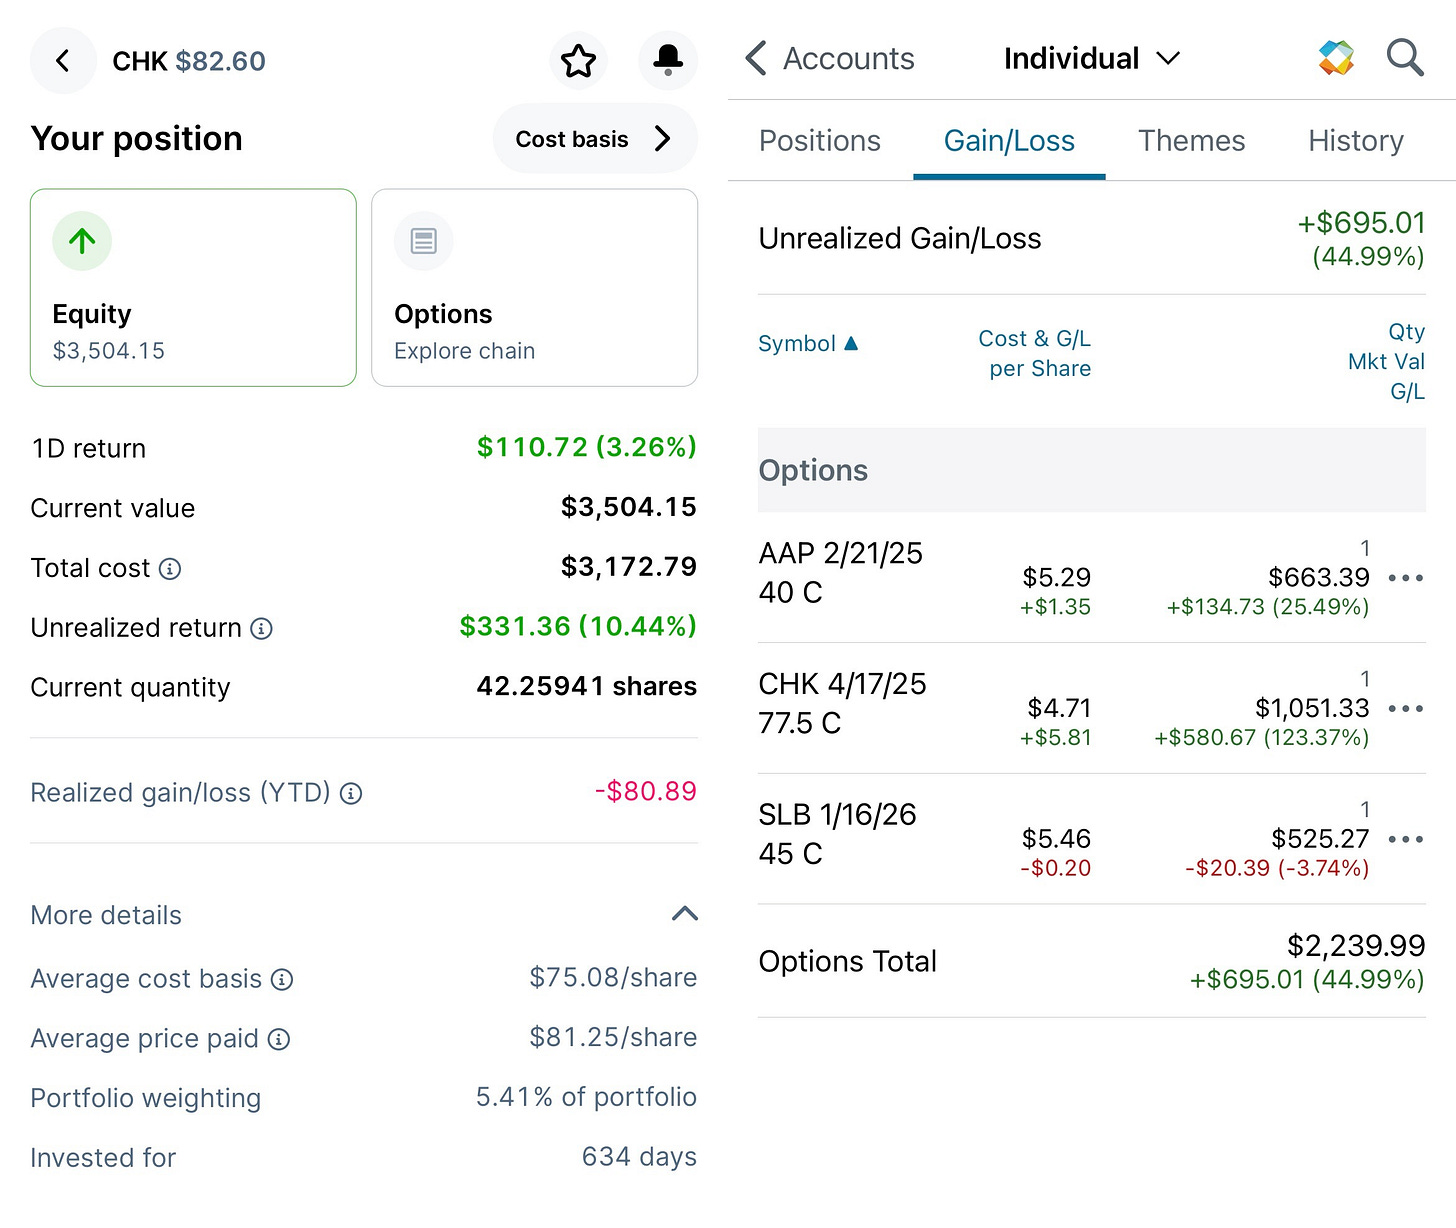Viewport: 1456px width, 1228px height.
Task: Show info for Average price paid
Action: click(x=280, y=1040)
